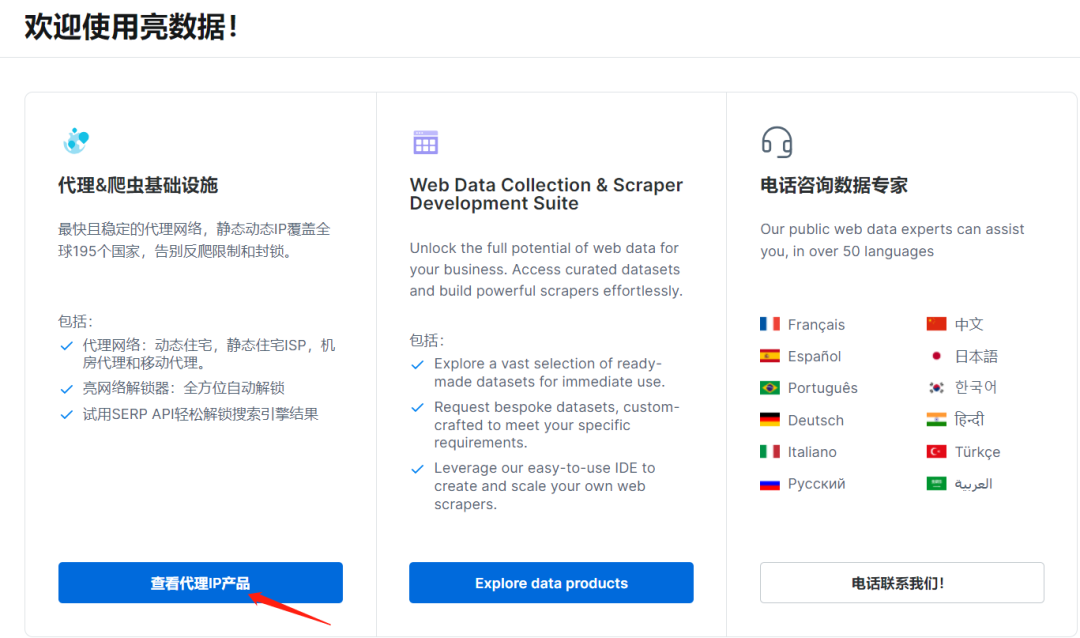Select the 한국어 language label
This screenshot has width=1080, height=638.
975,387
